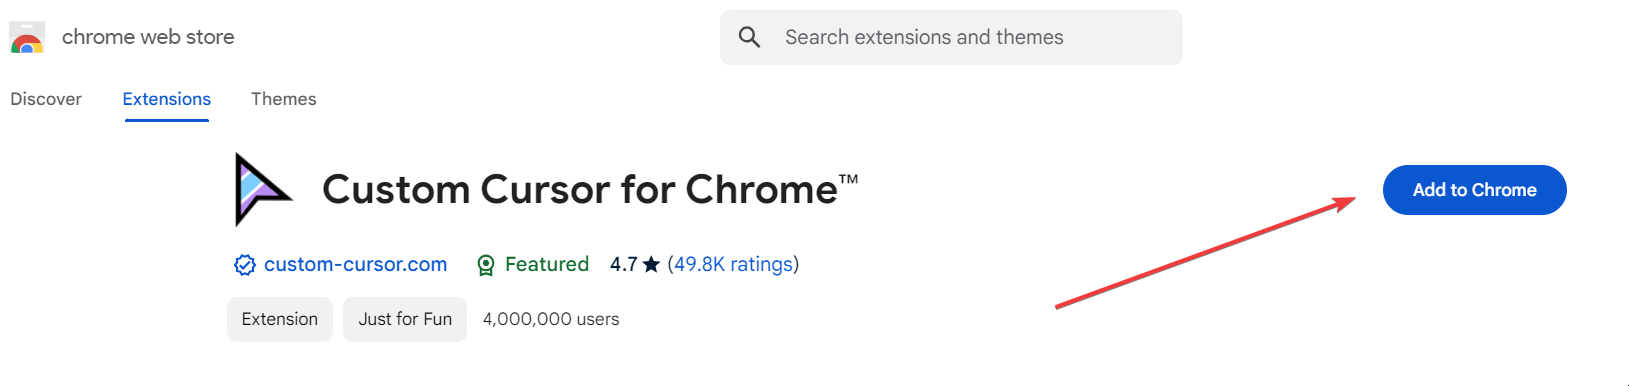Open the Discover tab
The width and height of the screenshot is (1629, 386).
coord(46,99)
